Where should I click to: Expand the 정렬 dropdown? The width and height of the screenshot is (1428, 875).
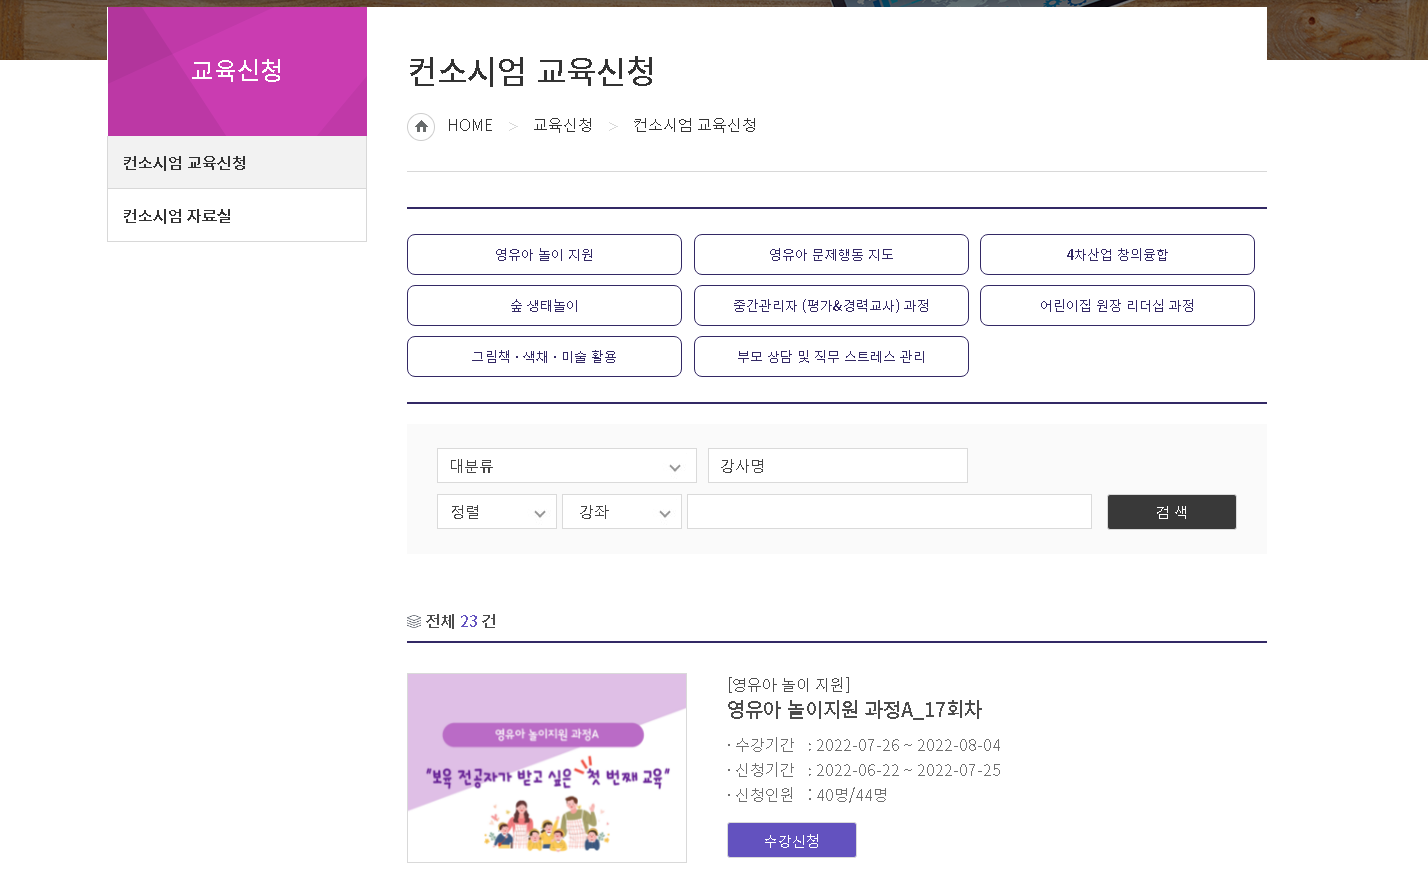(497, 512)
